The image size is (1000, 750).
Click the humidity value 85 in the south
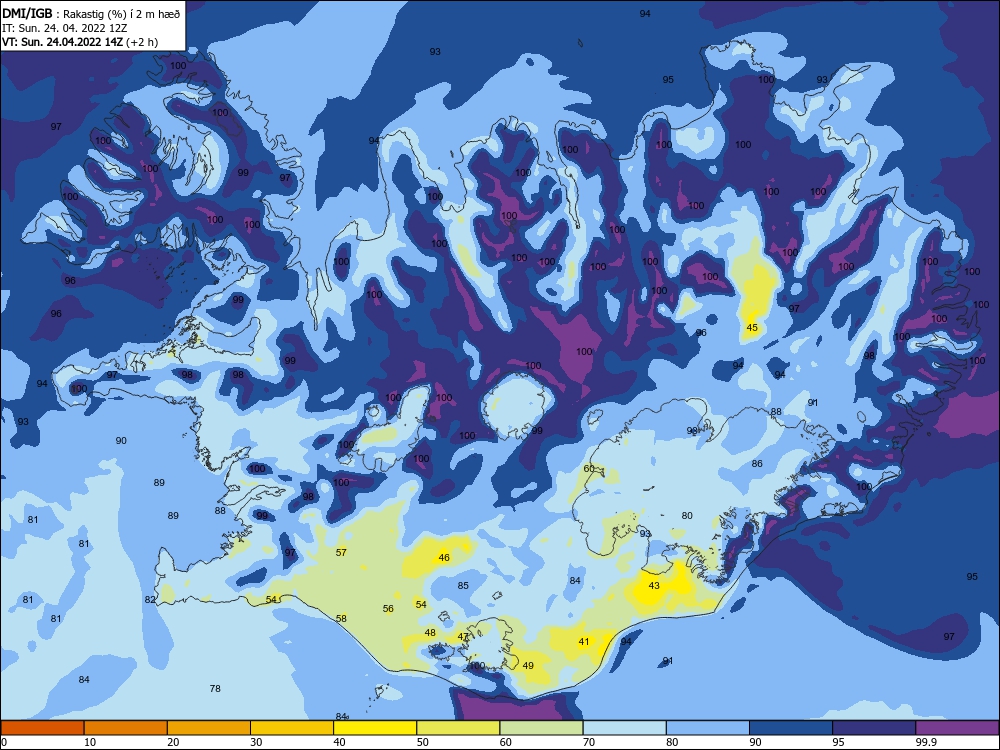463,585
